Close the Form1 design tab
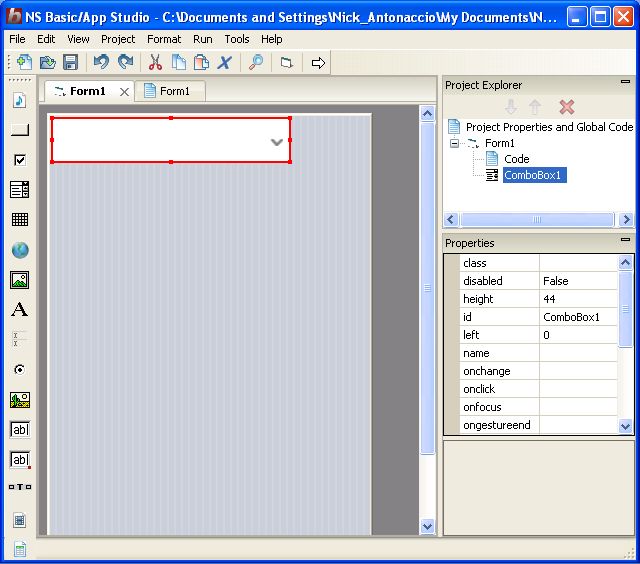Image resolution: width=640 pixels, height=564 pixels. pos(124,92)
